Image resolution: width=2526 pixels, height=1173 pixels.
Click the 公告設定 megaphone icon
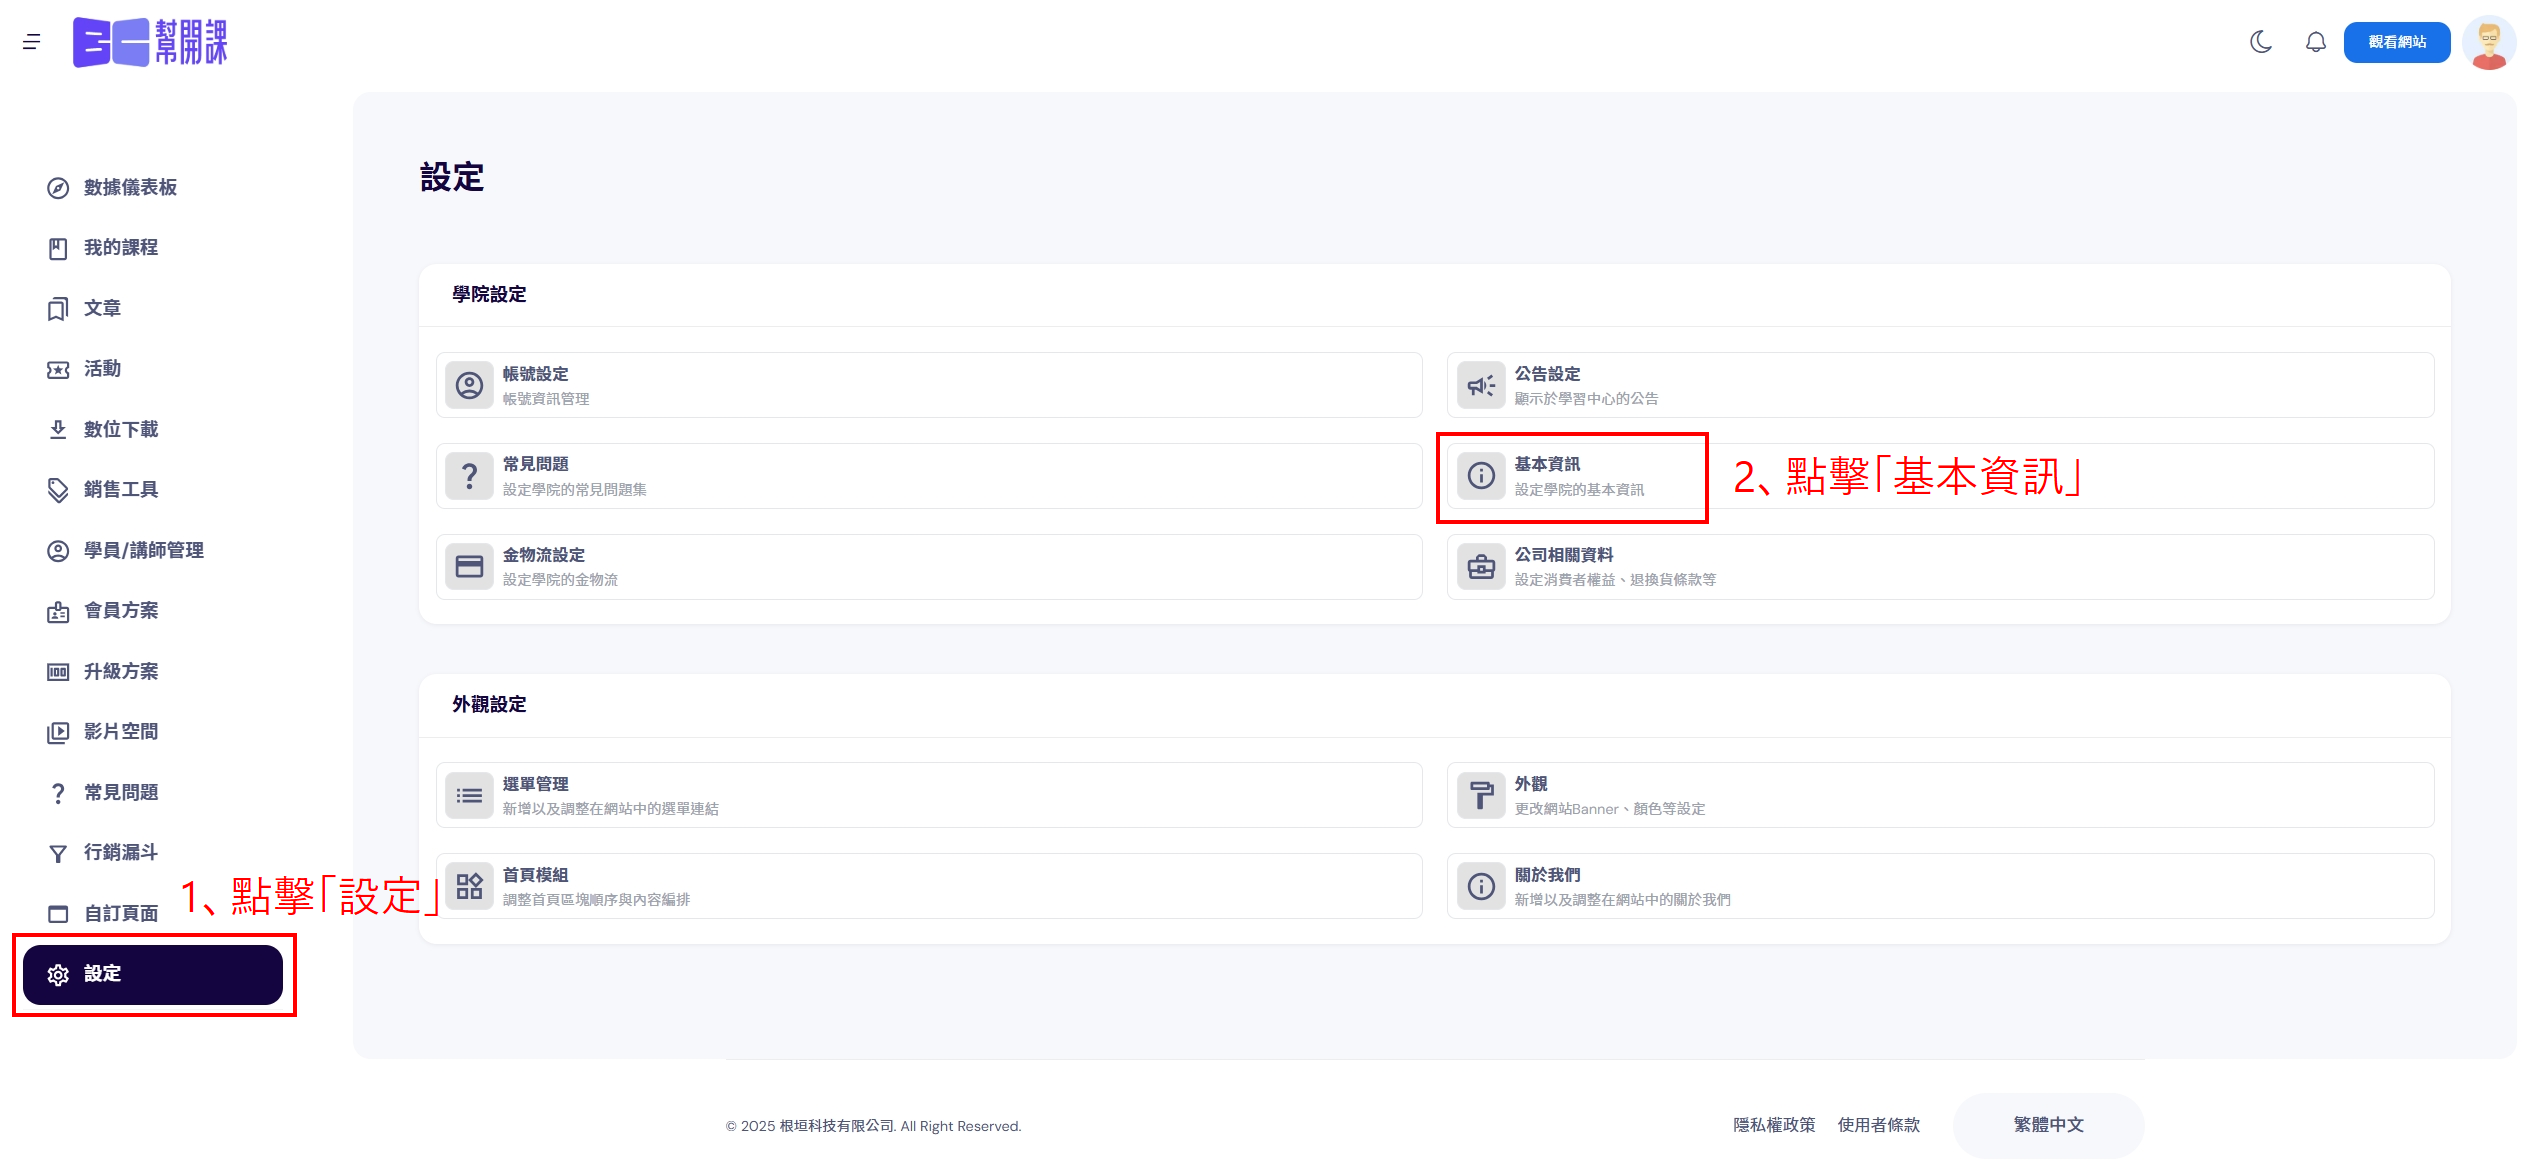(x=1481, y=385)
